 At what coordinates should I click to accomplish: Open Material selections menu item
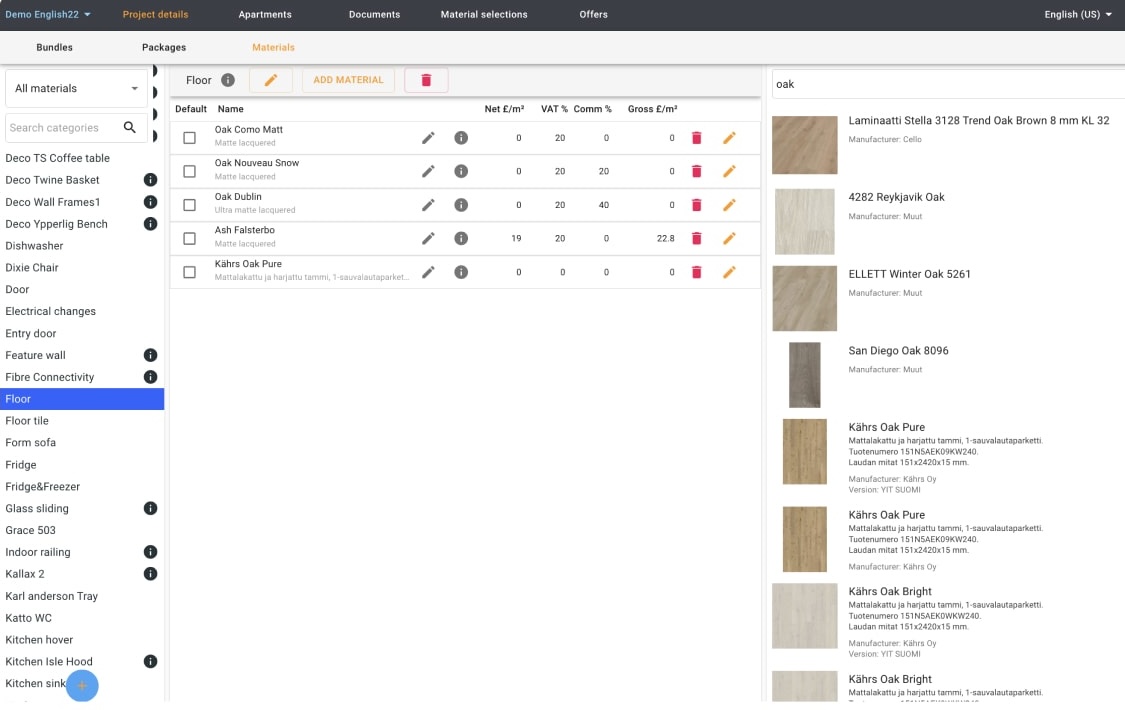484,14
